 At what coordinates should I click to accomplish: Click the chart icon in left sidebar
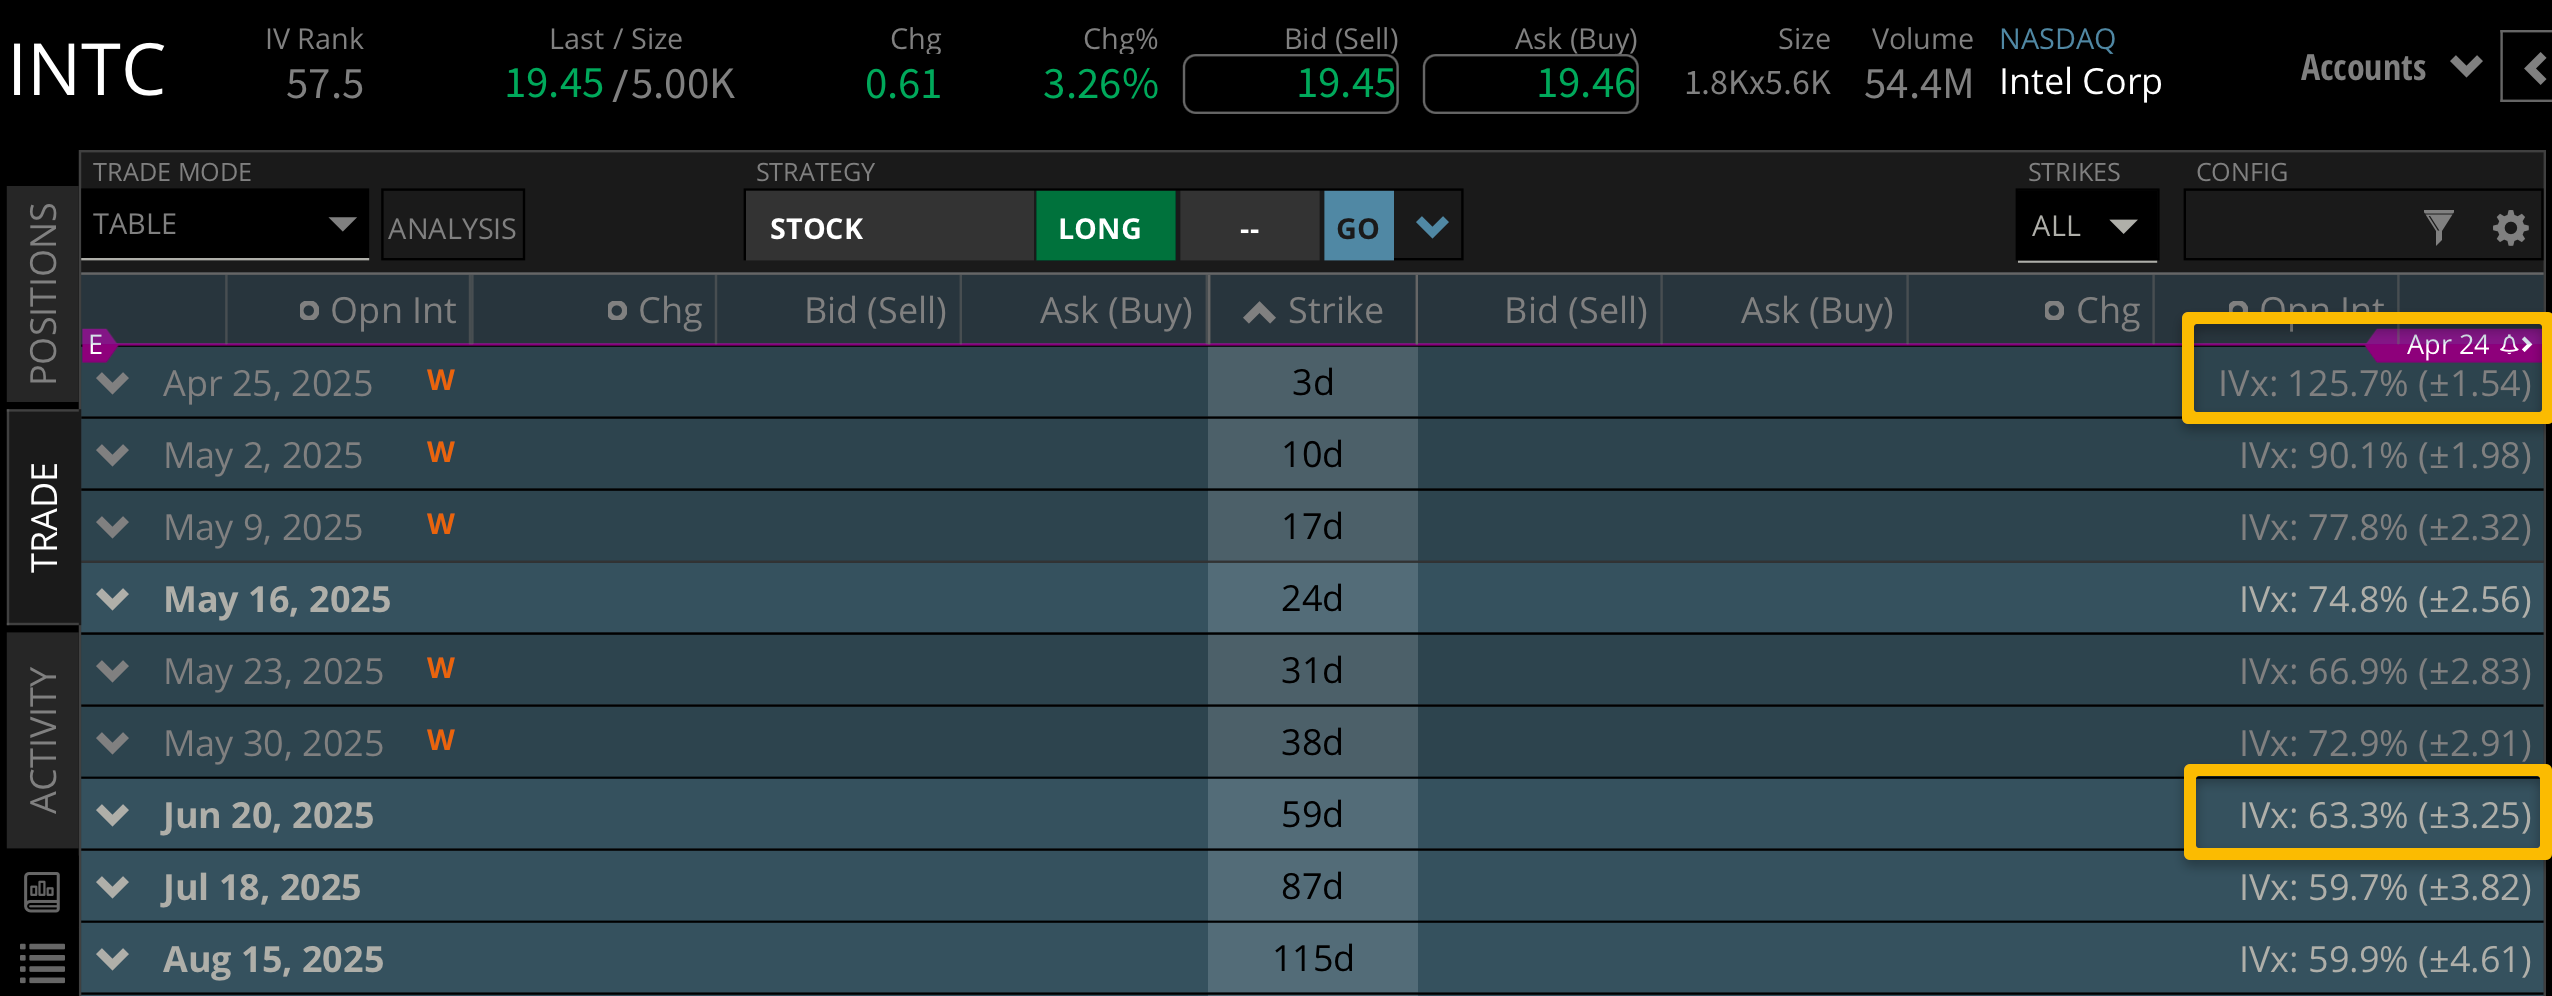(x=42, y=891)
